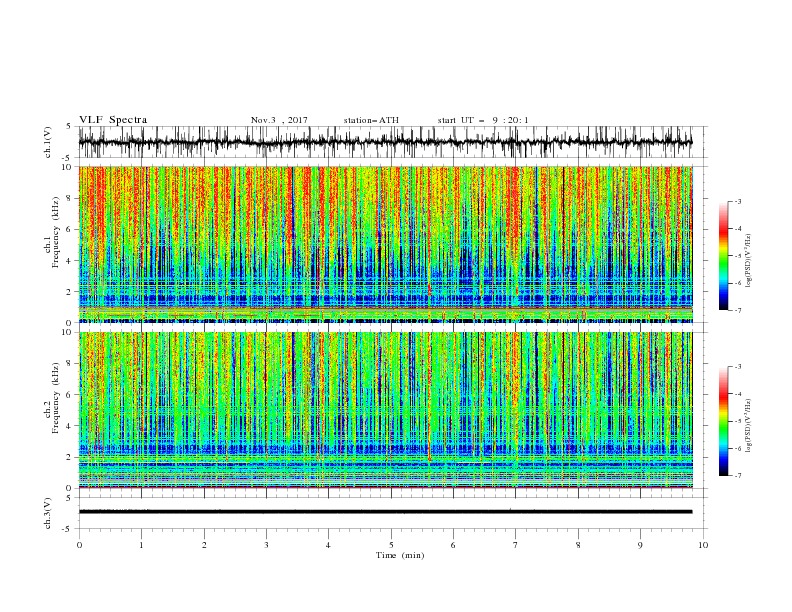Click time axis tick label "5"
This screenshot has height=612, width=792.
point(391,545)
